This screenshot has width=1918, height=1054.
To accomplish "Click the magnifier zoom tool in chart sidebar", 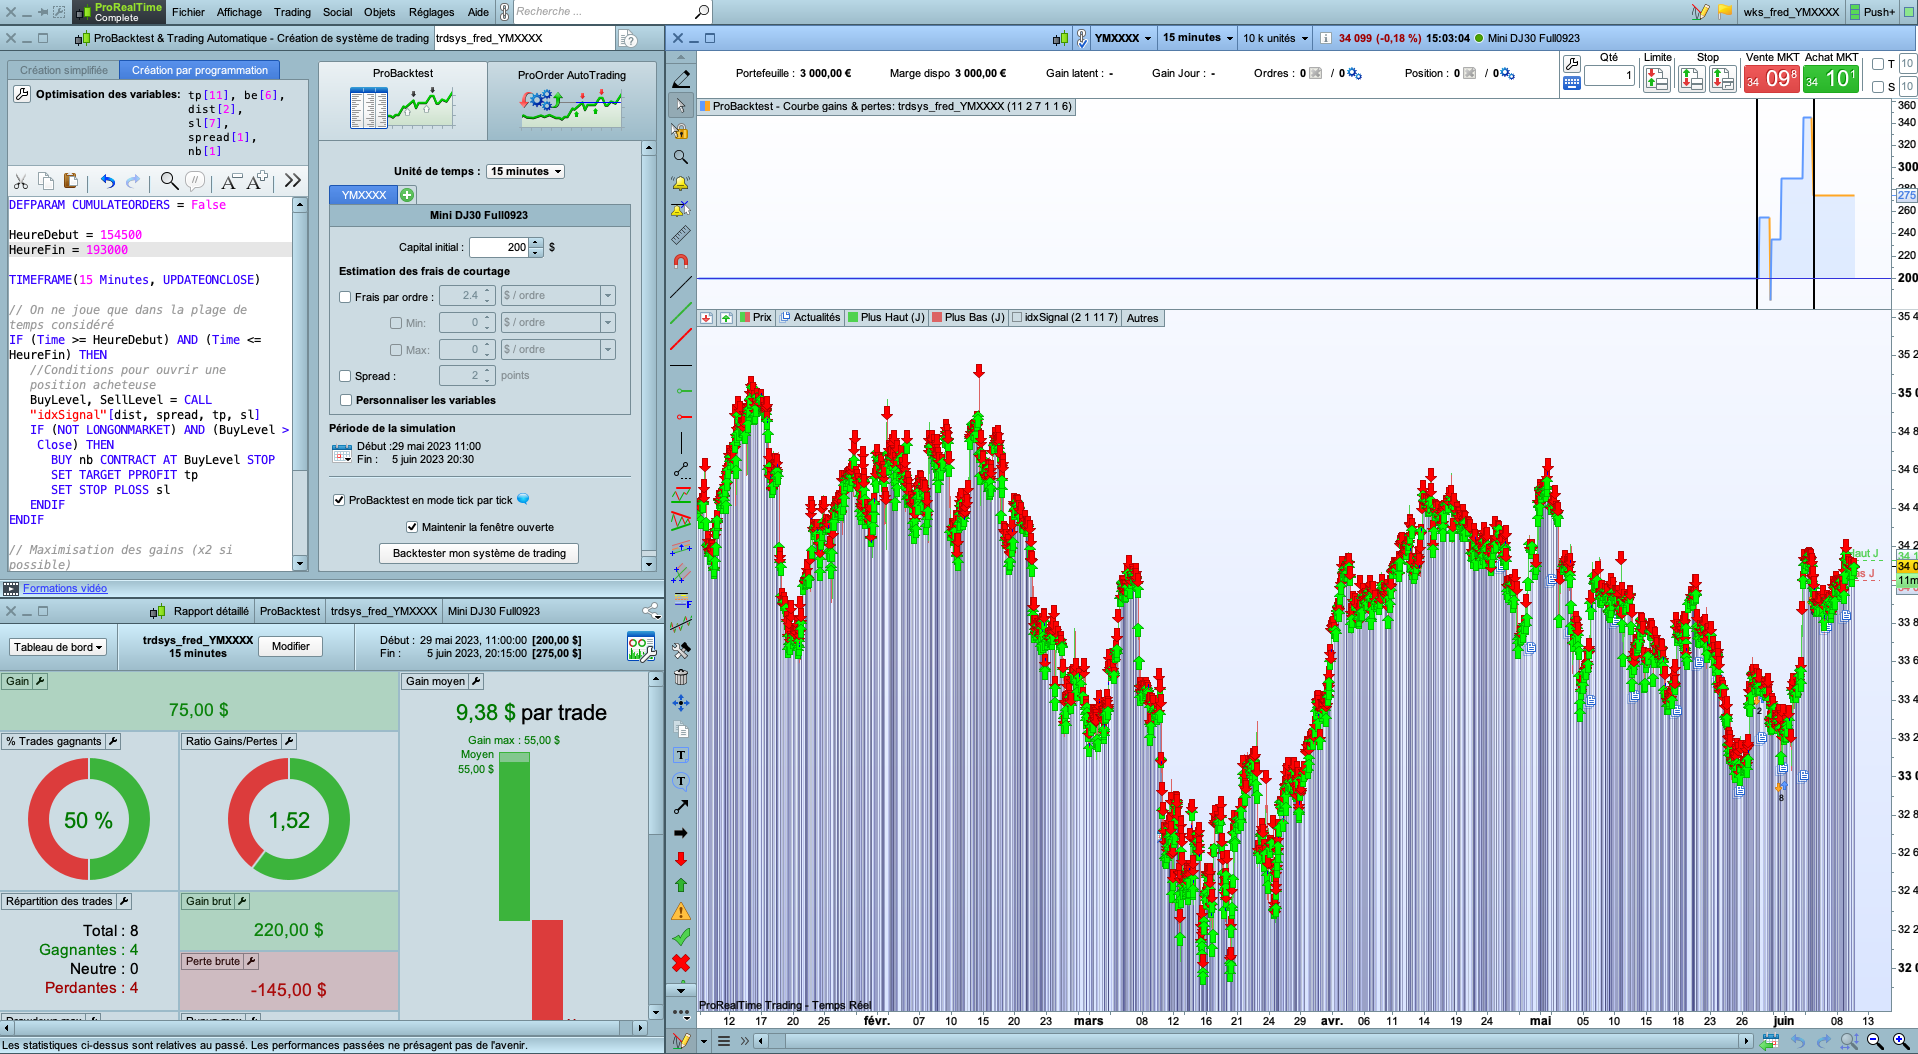I will pyautogui.click(x=681, y=157).
